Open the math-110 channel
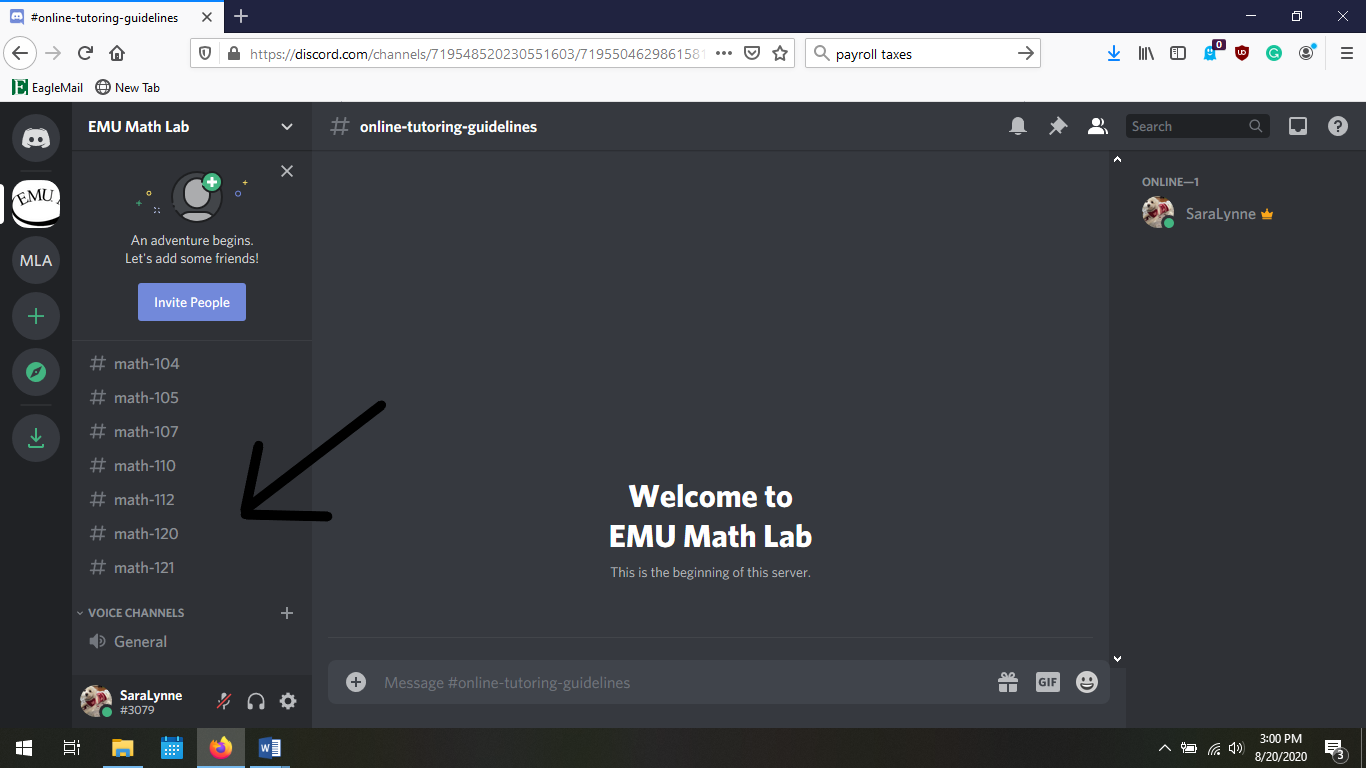The height and width of the screenshot is (768, 1366). tap(192, 466)
